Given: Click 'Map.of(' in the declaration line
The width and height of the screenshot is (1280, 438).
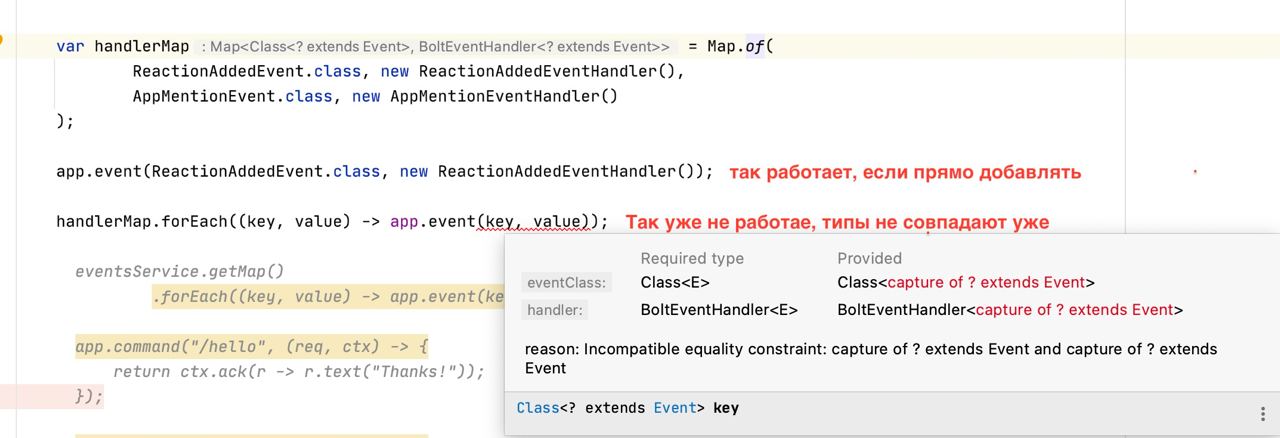Looking at the screenshot, I should pyautogui.click(x=741, y=47).
